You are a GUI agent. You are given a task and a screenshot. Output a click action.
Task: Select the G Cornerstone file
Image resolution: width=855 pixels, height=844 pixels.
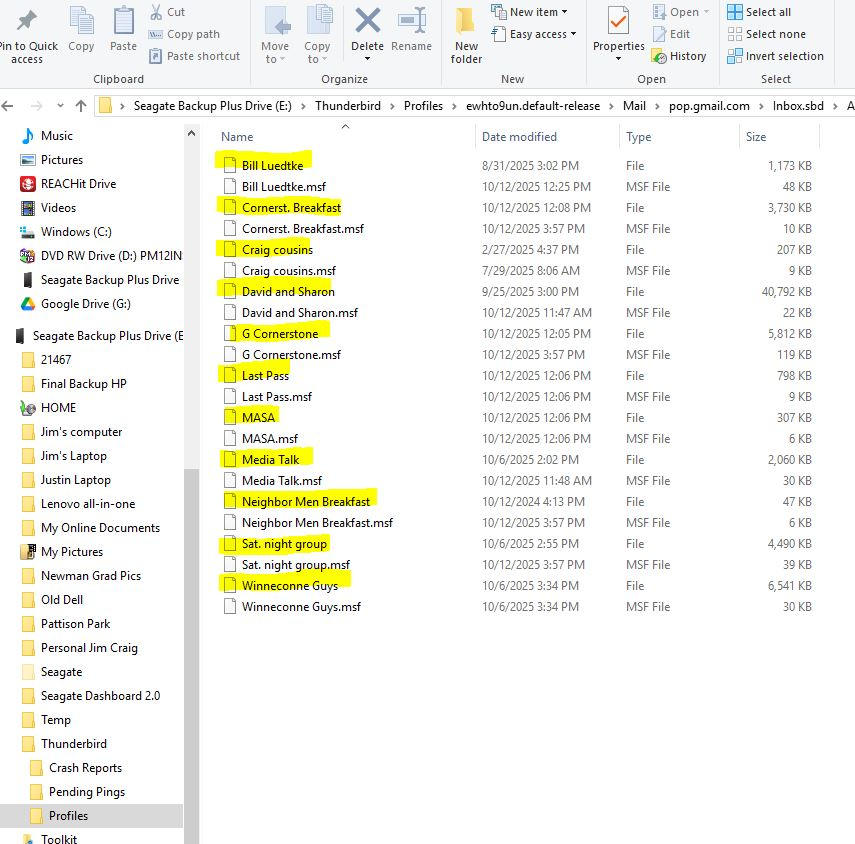click(280, 334)
